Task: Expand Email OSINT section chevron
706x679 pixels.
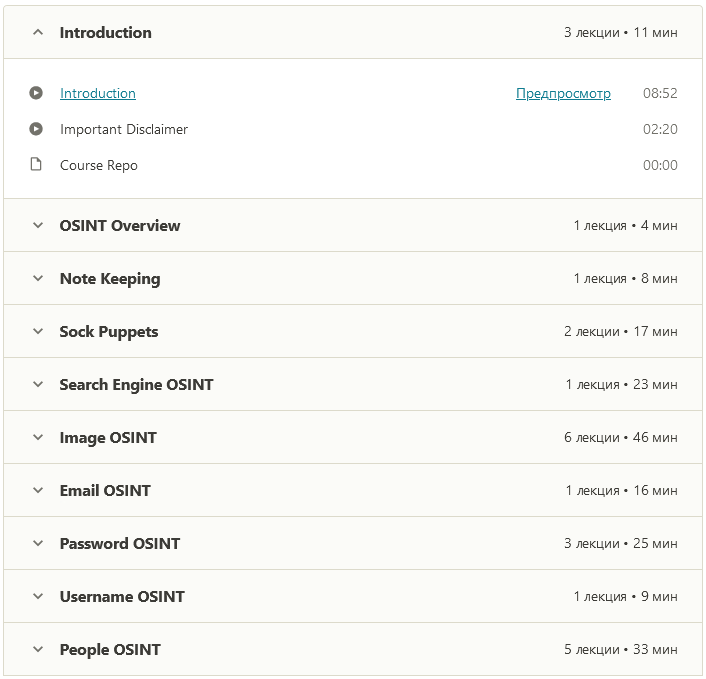Action: point(38,490)
